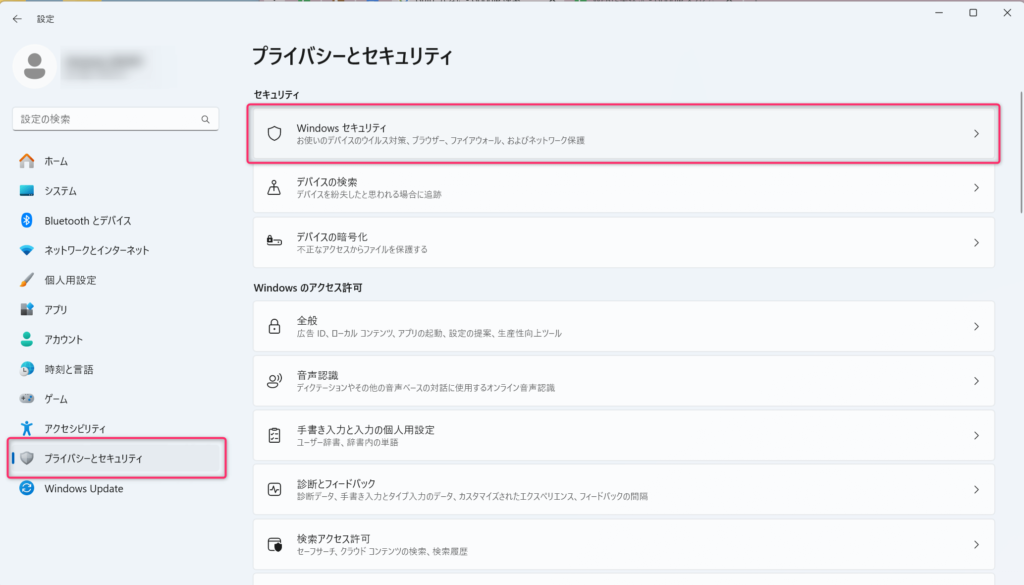Click the back arrow in Settings title bar
The width and height of the screenshot is (1024, 585).
click(17, 19)
